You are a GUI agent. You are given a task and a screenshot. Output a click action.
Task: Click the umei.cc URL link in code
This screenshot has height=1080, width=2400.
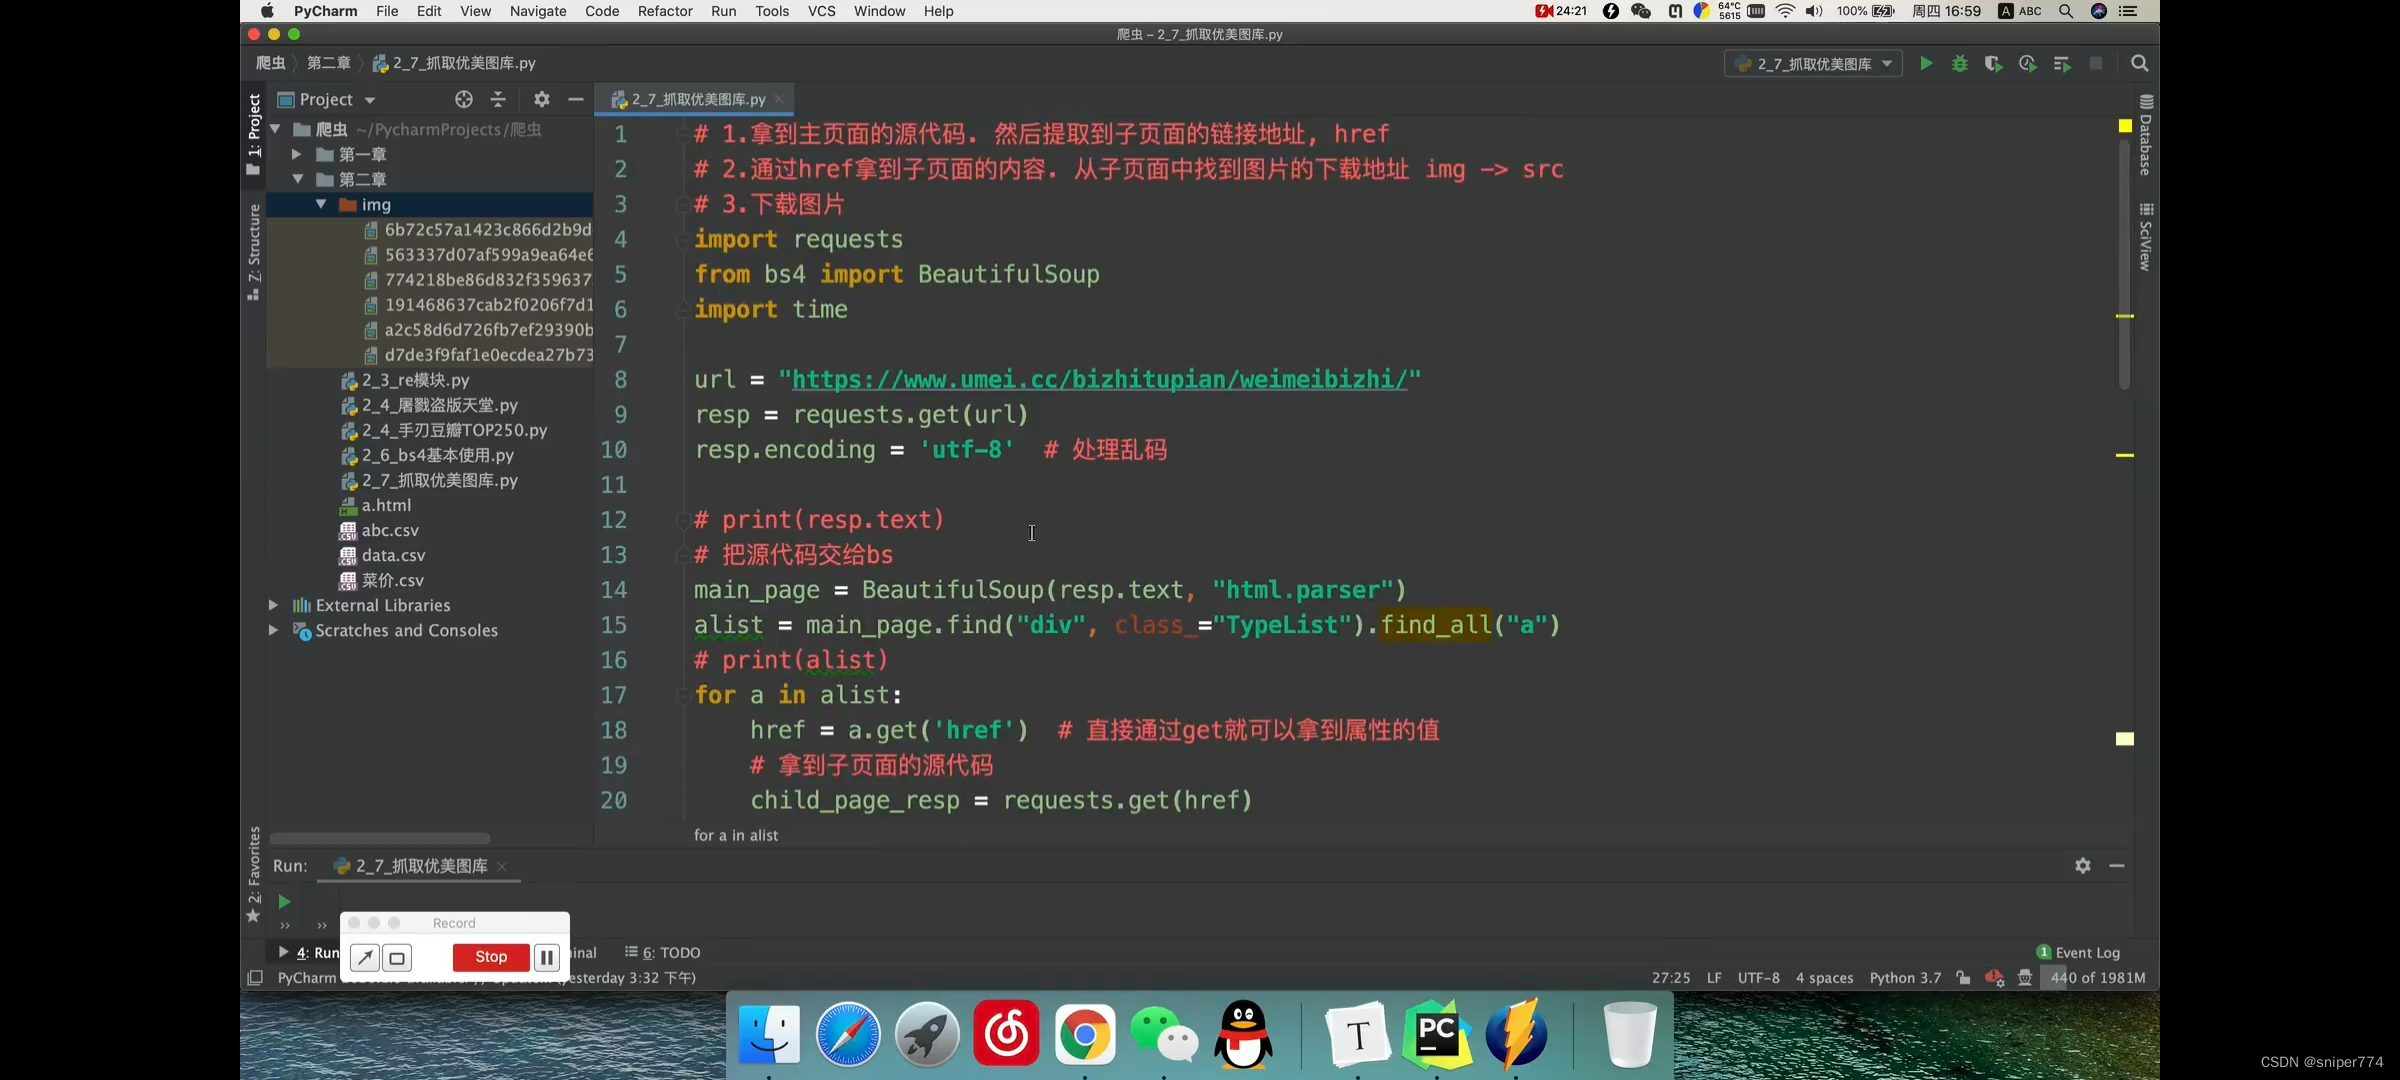[1099, 380]
